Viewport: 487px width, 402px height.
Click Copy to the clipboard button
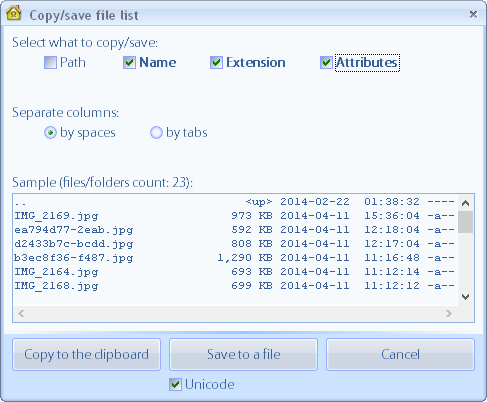point(86,354)
